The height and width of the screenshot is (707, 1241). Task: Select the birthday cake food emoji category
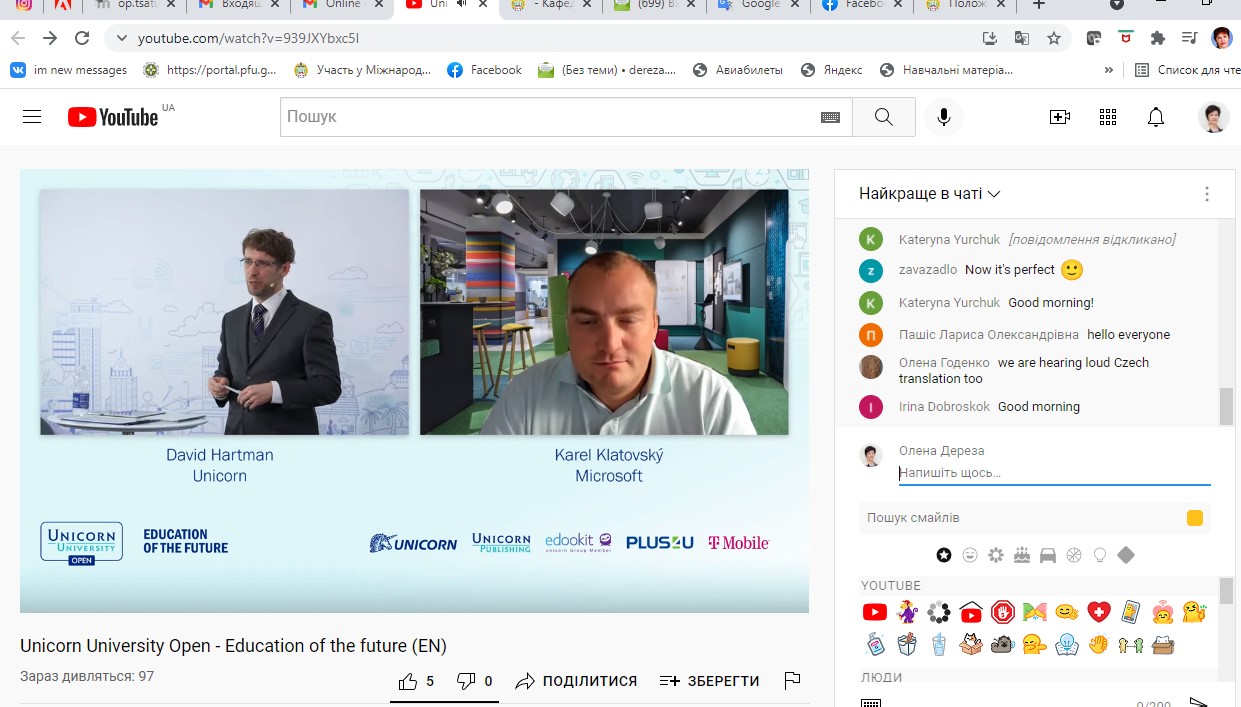tap(1022, 555)
